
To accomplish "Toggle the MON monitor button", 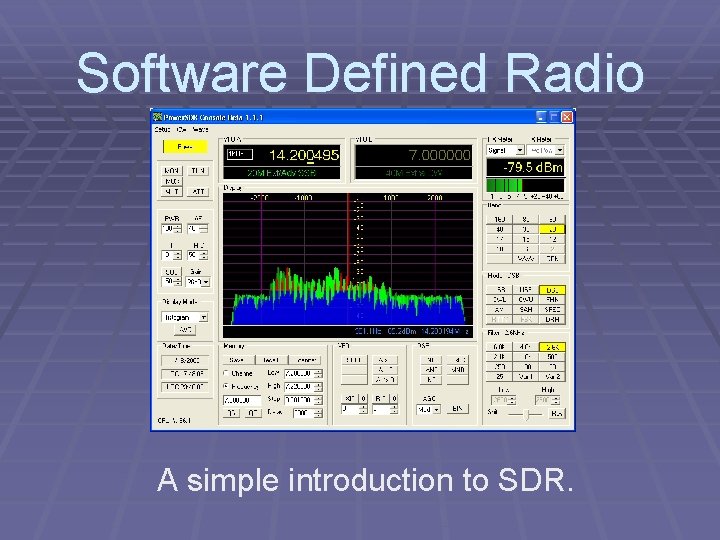I will 171,171.
